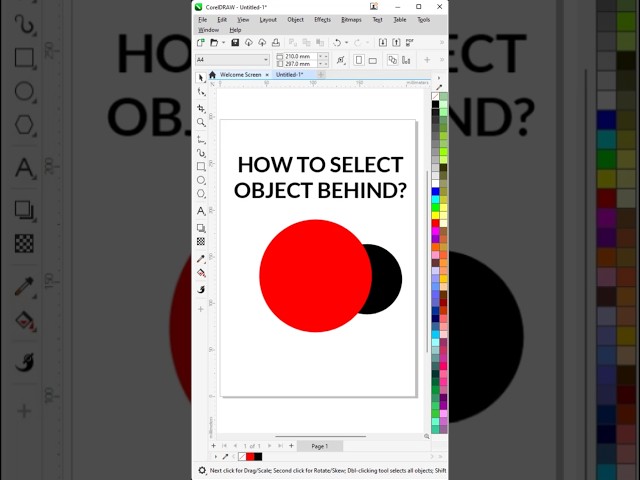
Task: Toggle the All Pages layout button
Action: (x=392, y=60)
